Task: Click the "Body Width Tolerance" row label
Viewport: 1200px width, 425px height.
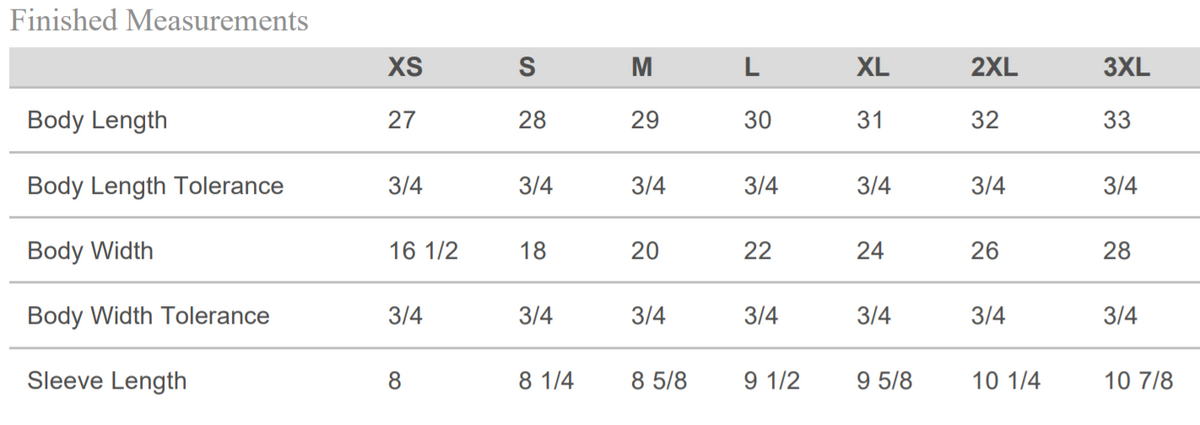Action: [148, 316]
